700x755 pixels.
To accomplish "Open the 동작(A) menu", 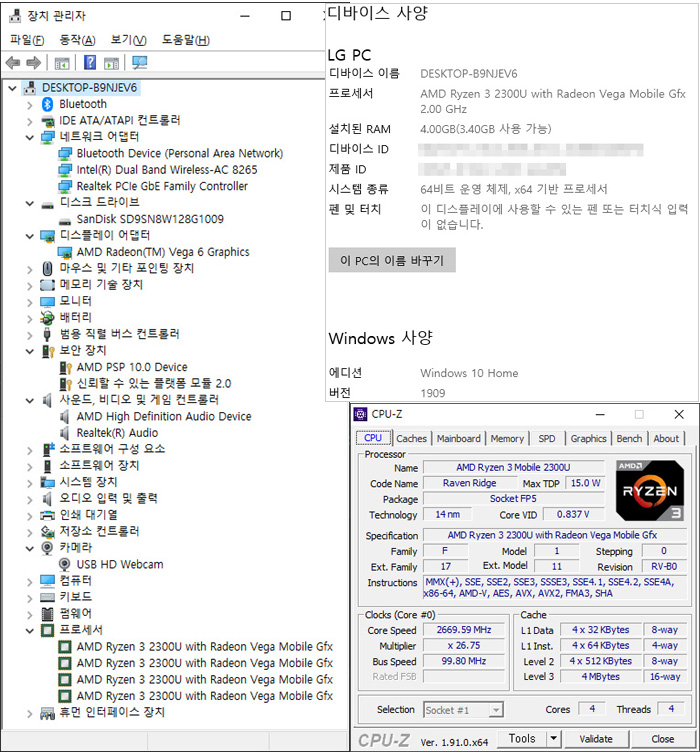I will click(77, 40).
